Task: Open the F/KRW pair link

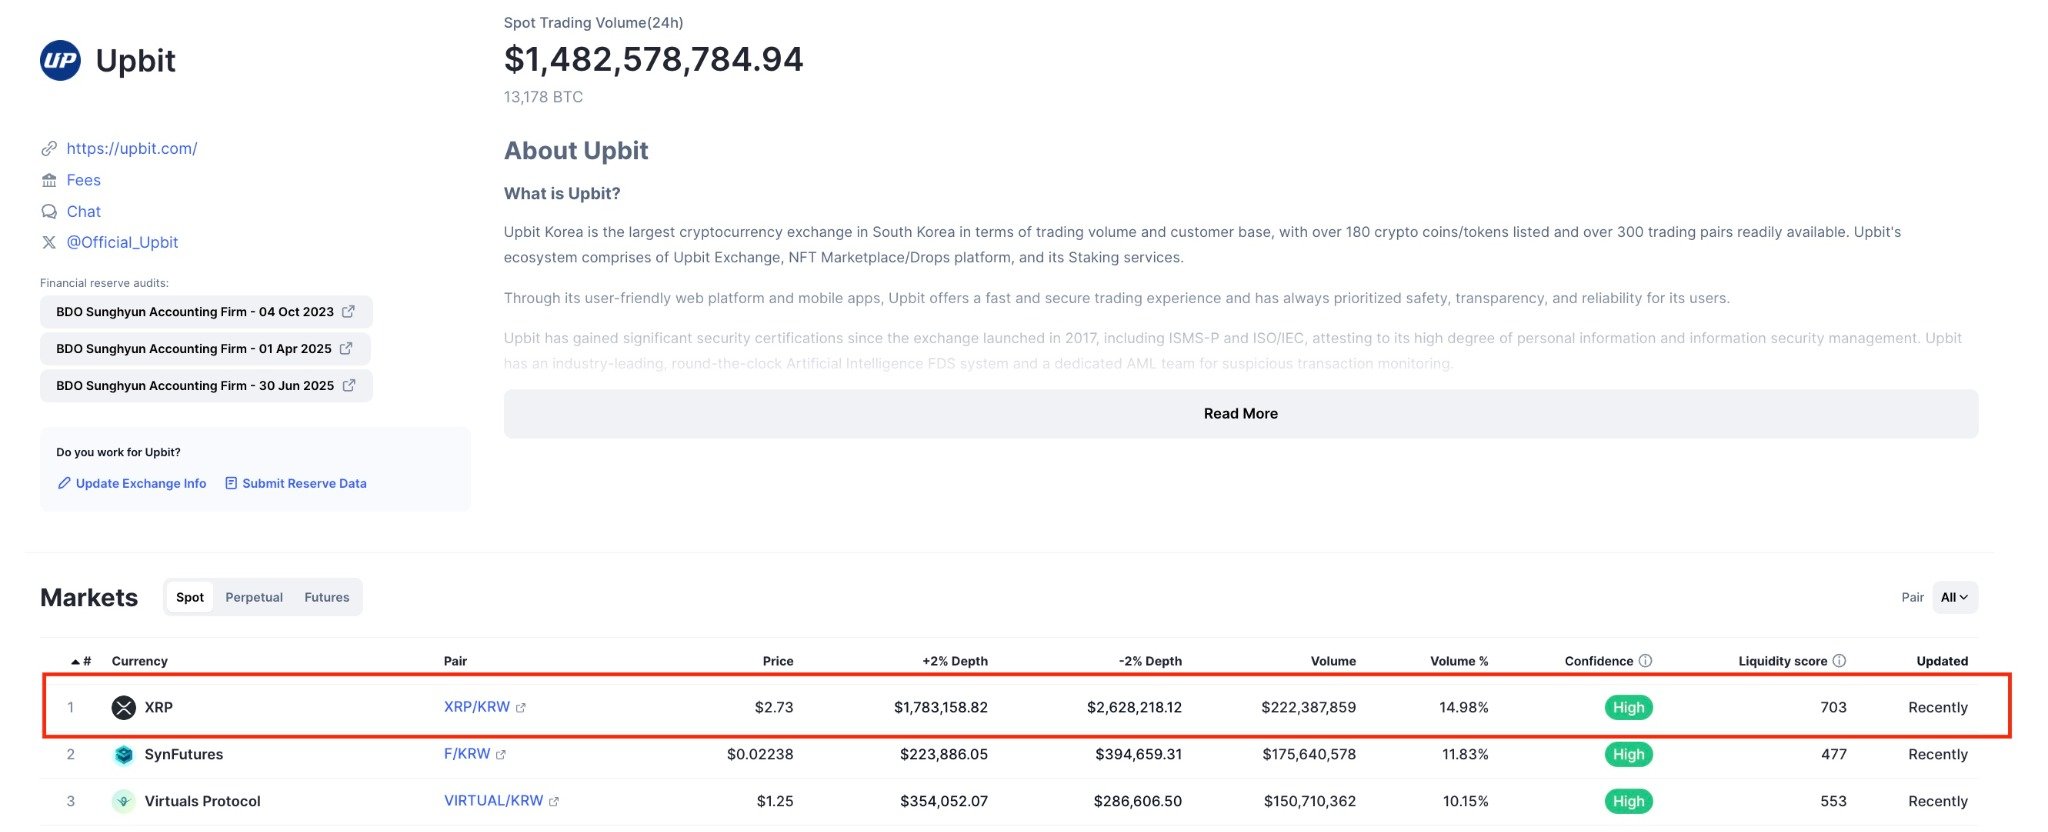Action: click(467, 754)
